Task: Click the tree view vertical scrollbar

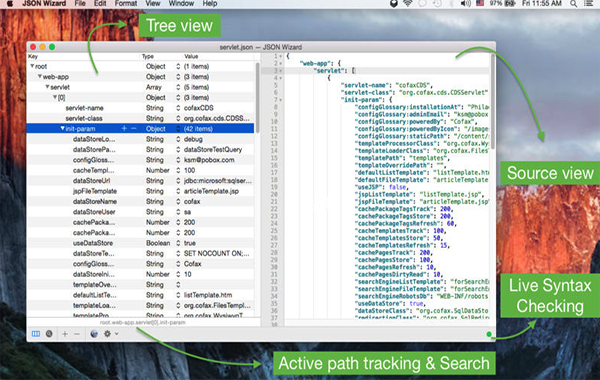Action: click(x=258, y=98)
